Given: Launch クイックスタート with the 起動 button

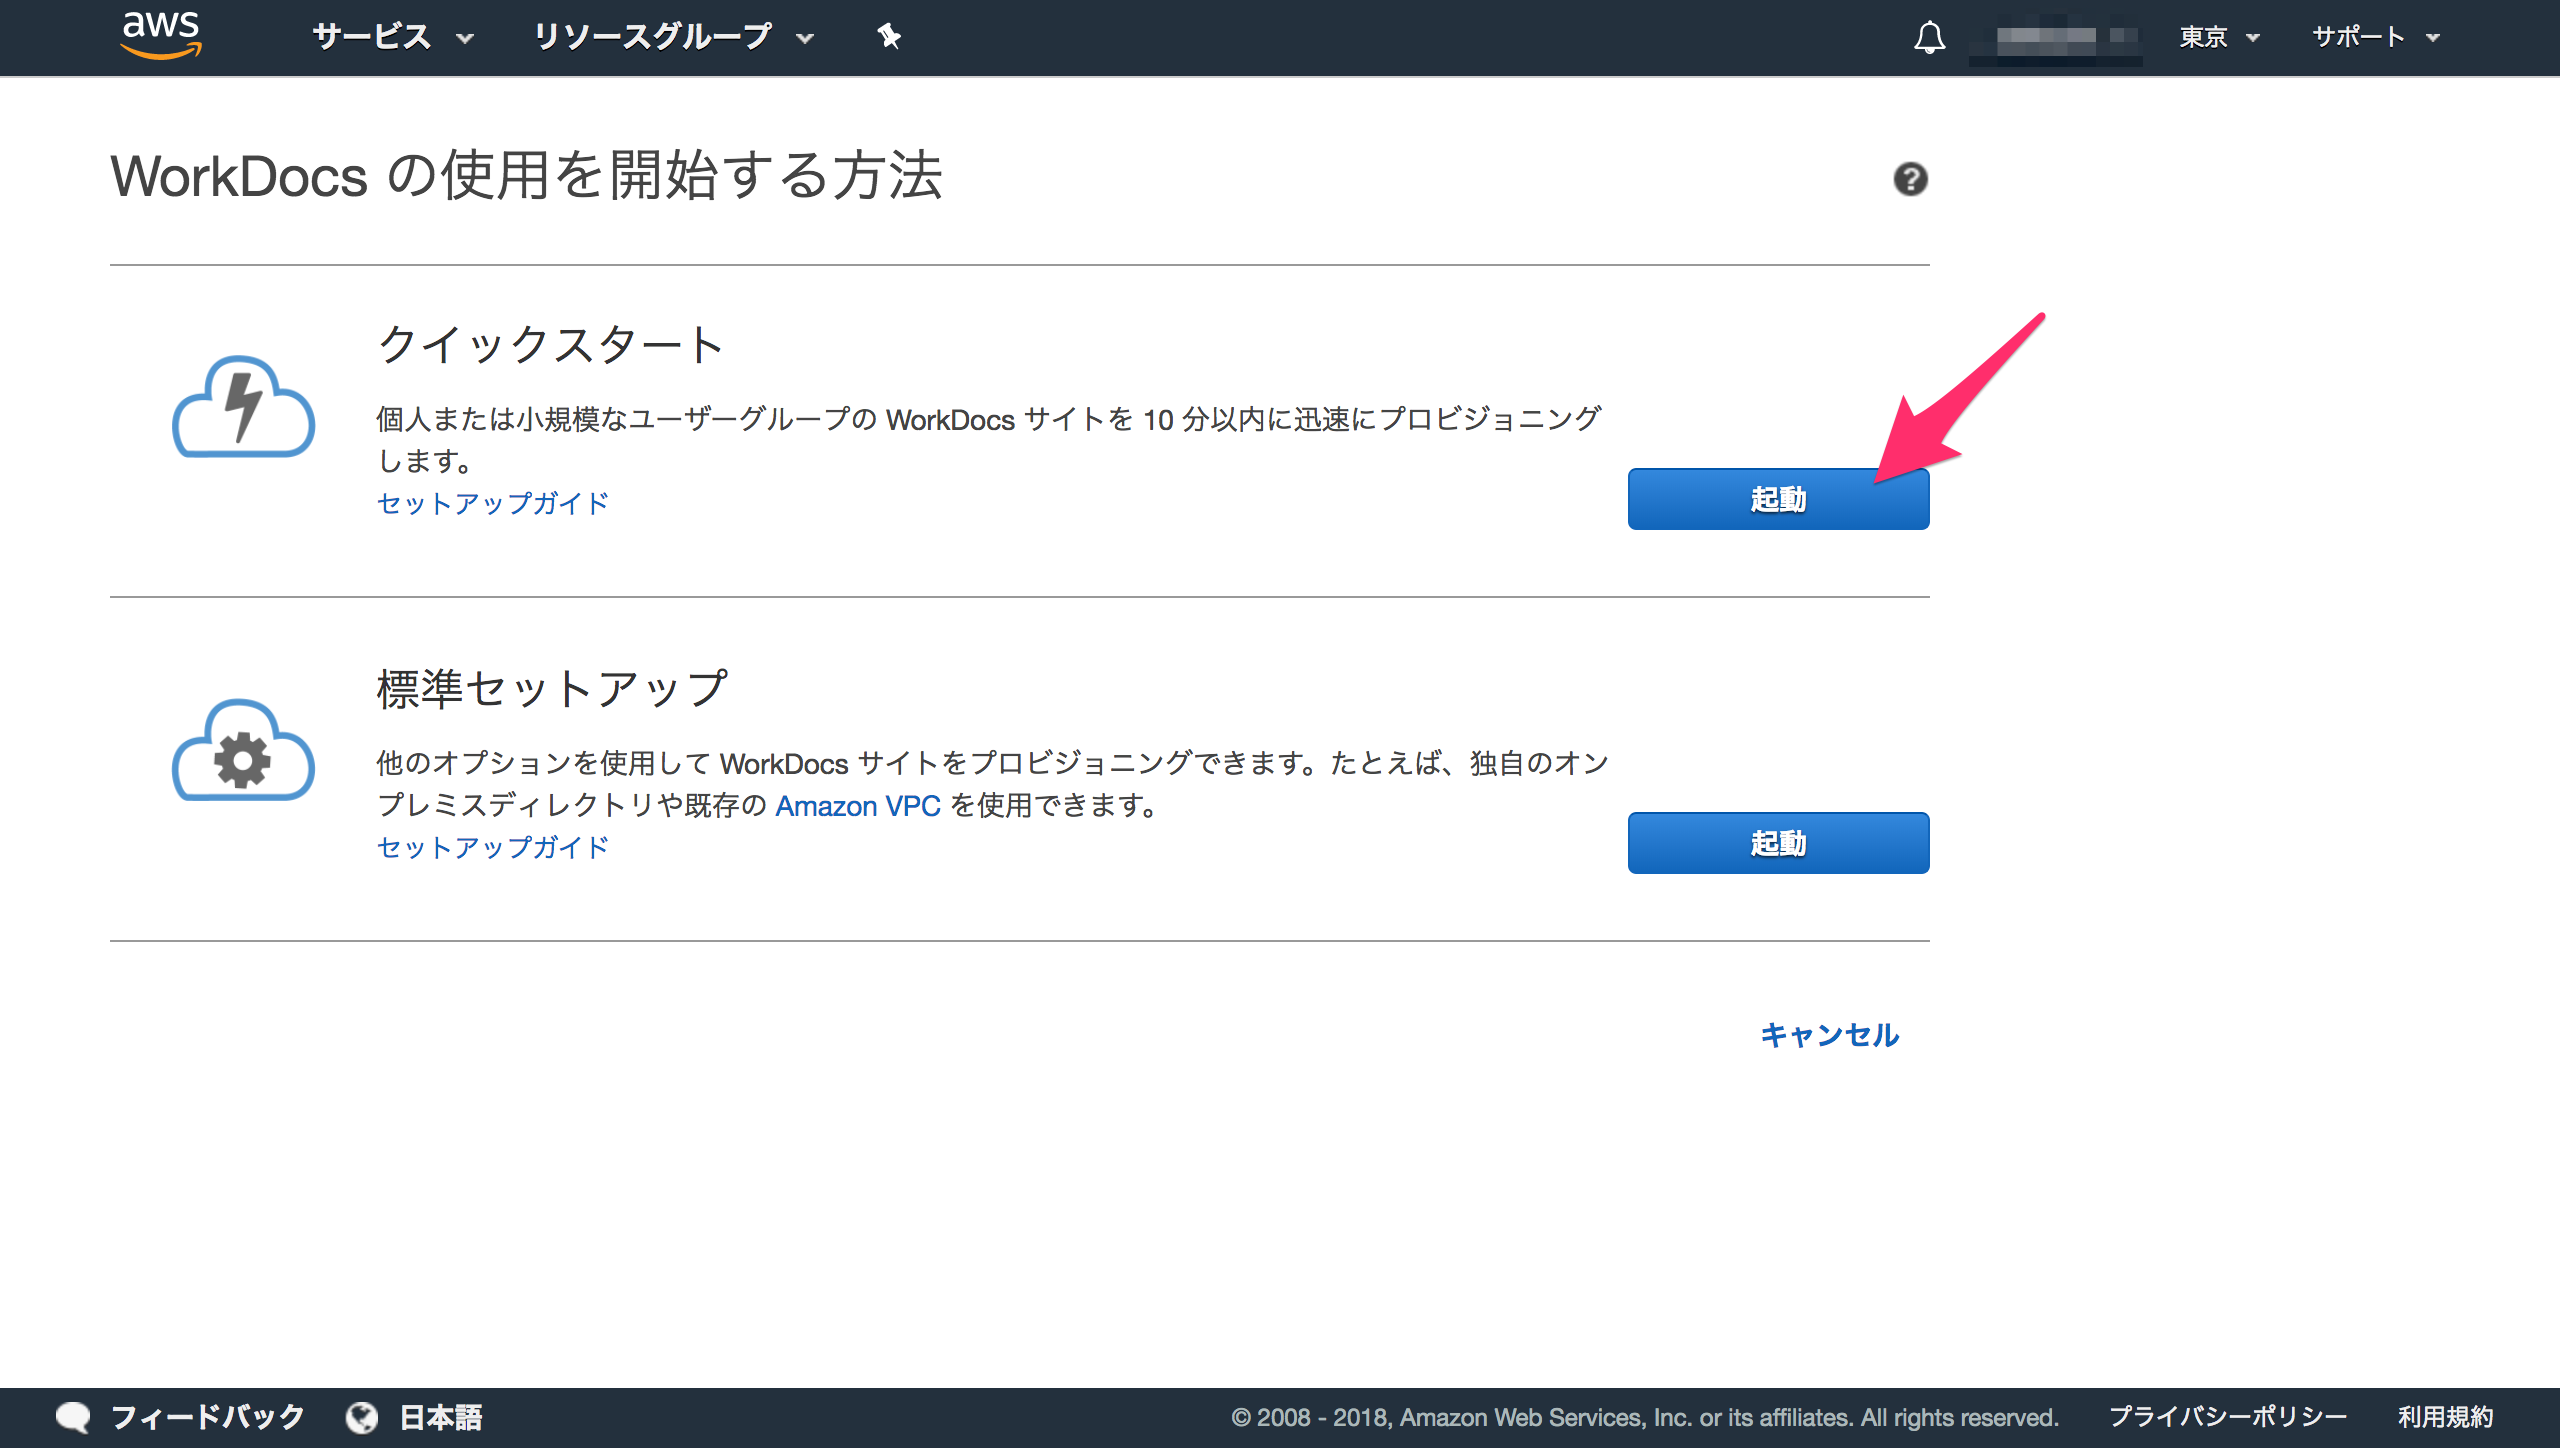Looking at the screenshot, I should [1778, 500].
